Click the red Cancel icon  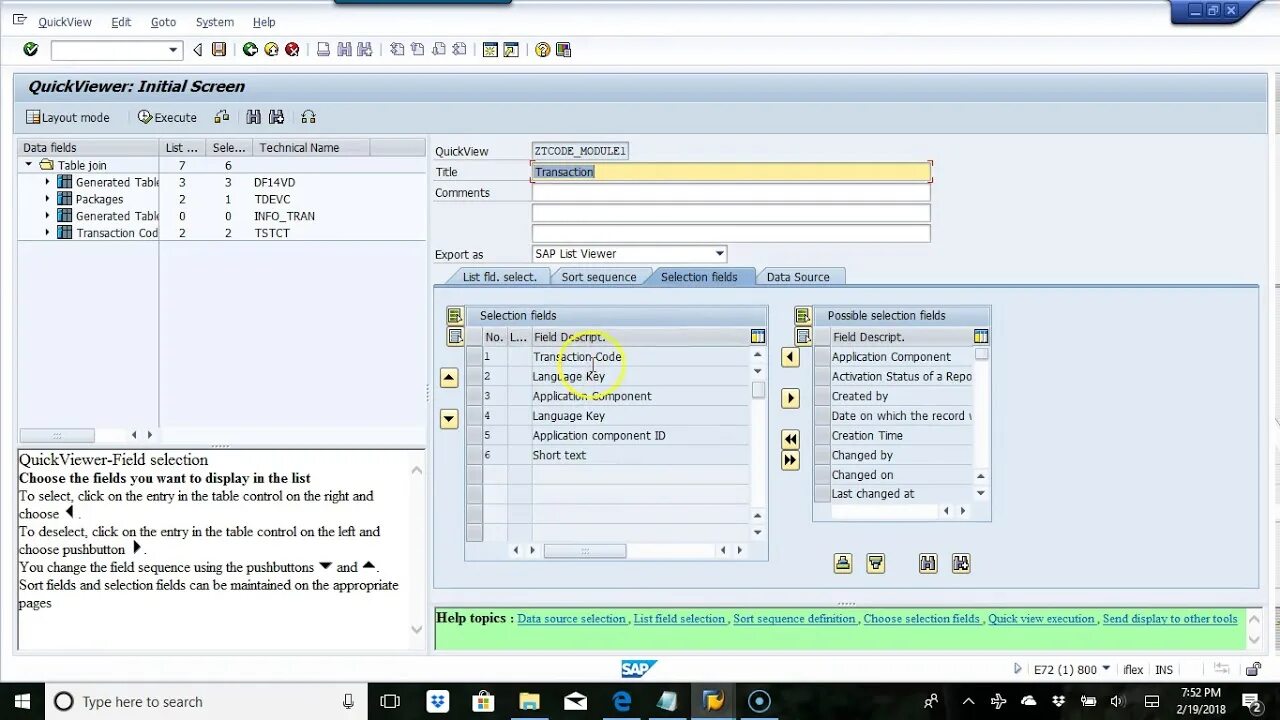292,49
